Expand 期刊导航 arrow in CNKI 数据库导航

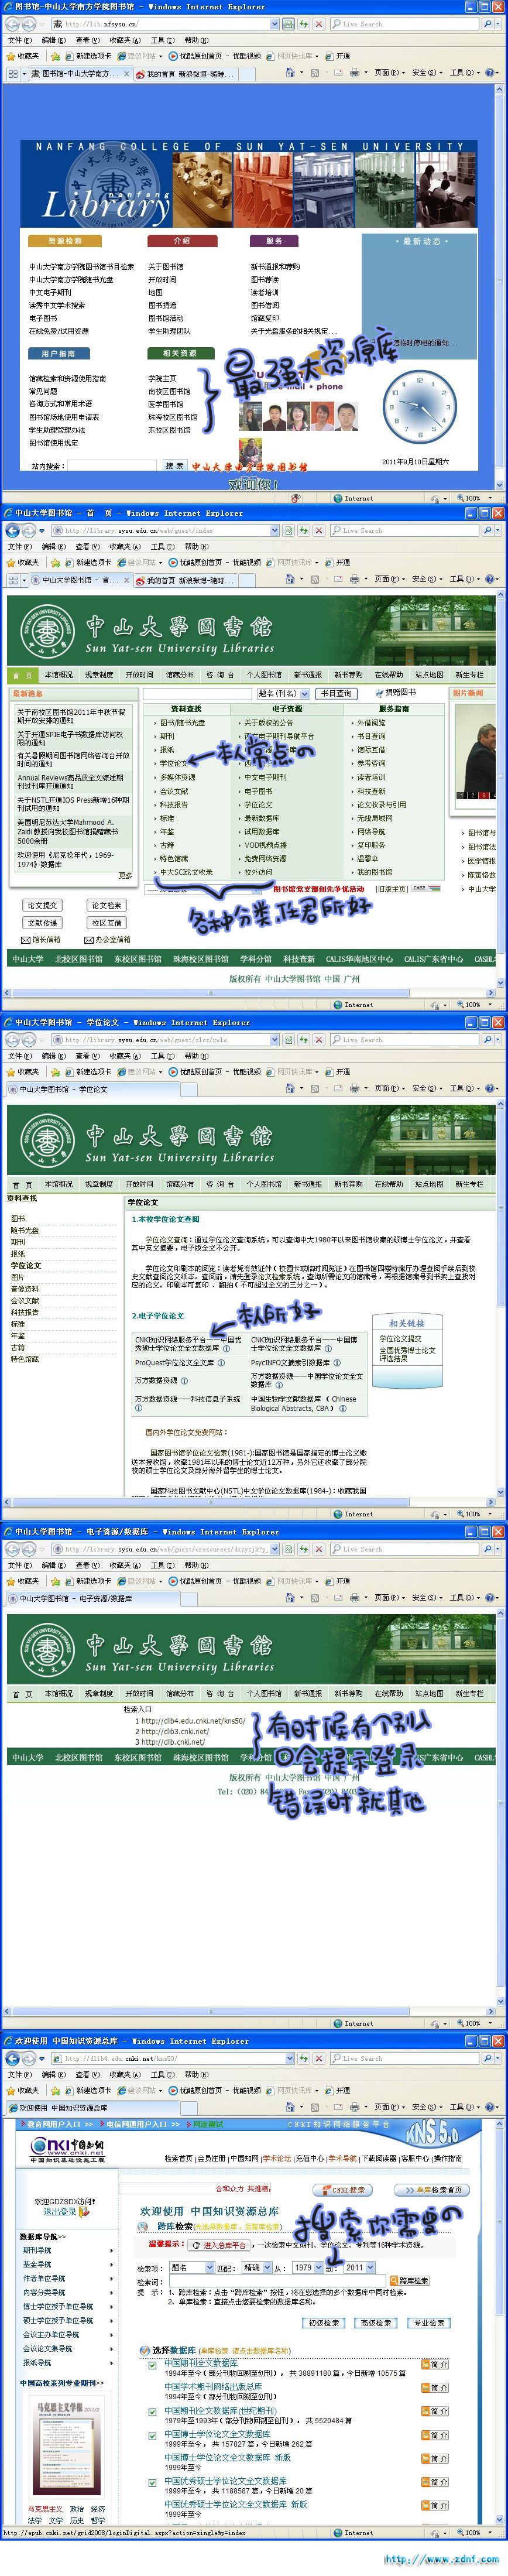tap(111, 2250)
